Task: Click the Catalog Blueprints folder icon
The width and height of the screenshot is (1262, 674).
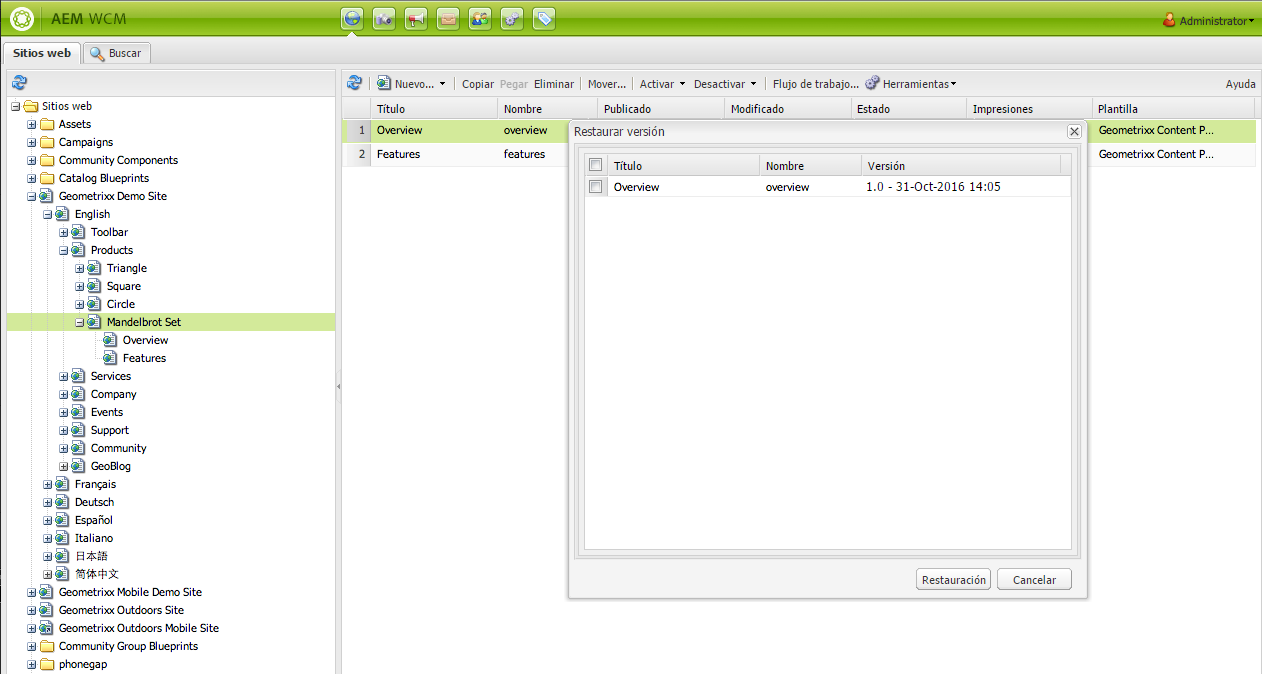Action: click(x=46, y=178)
